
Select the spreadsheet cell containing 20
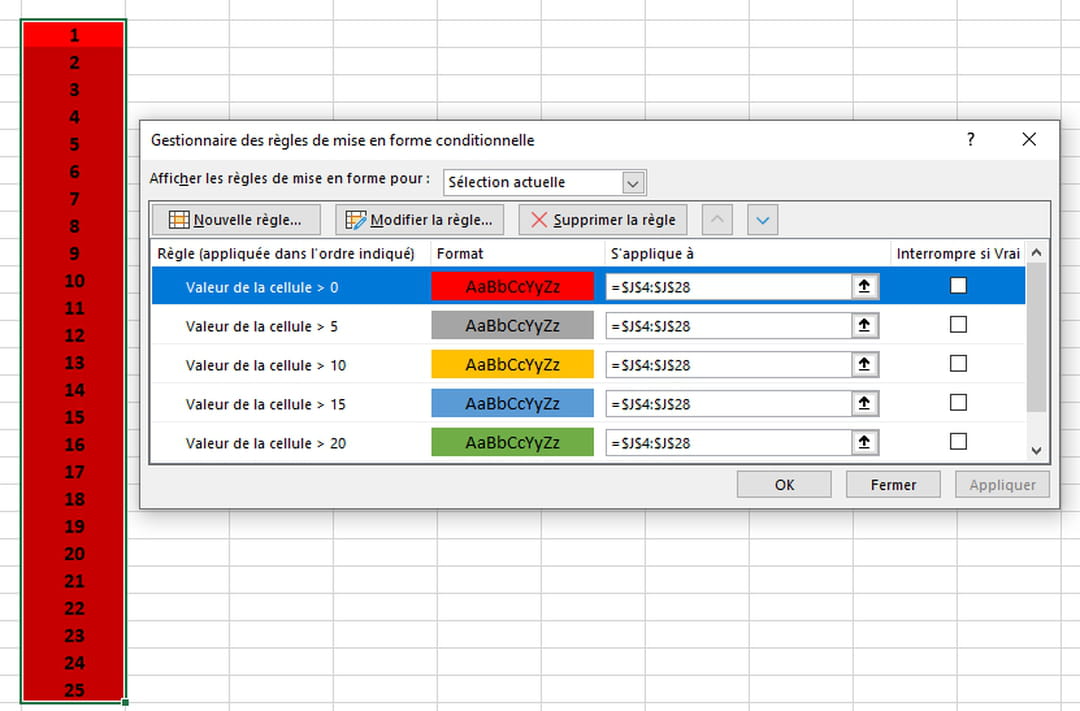[74, 553]
